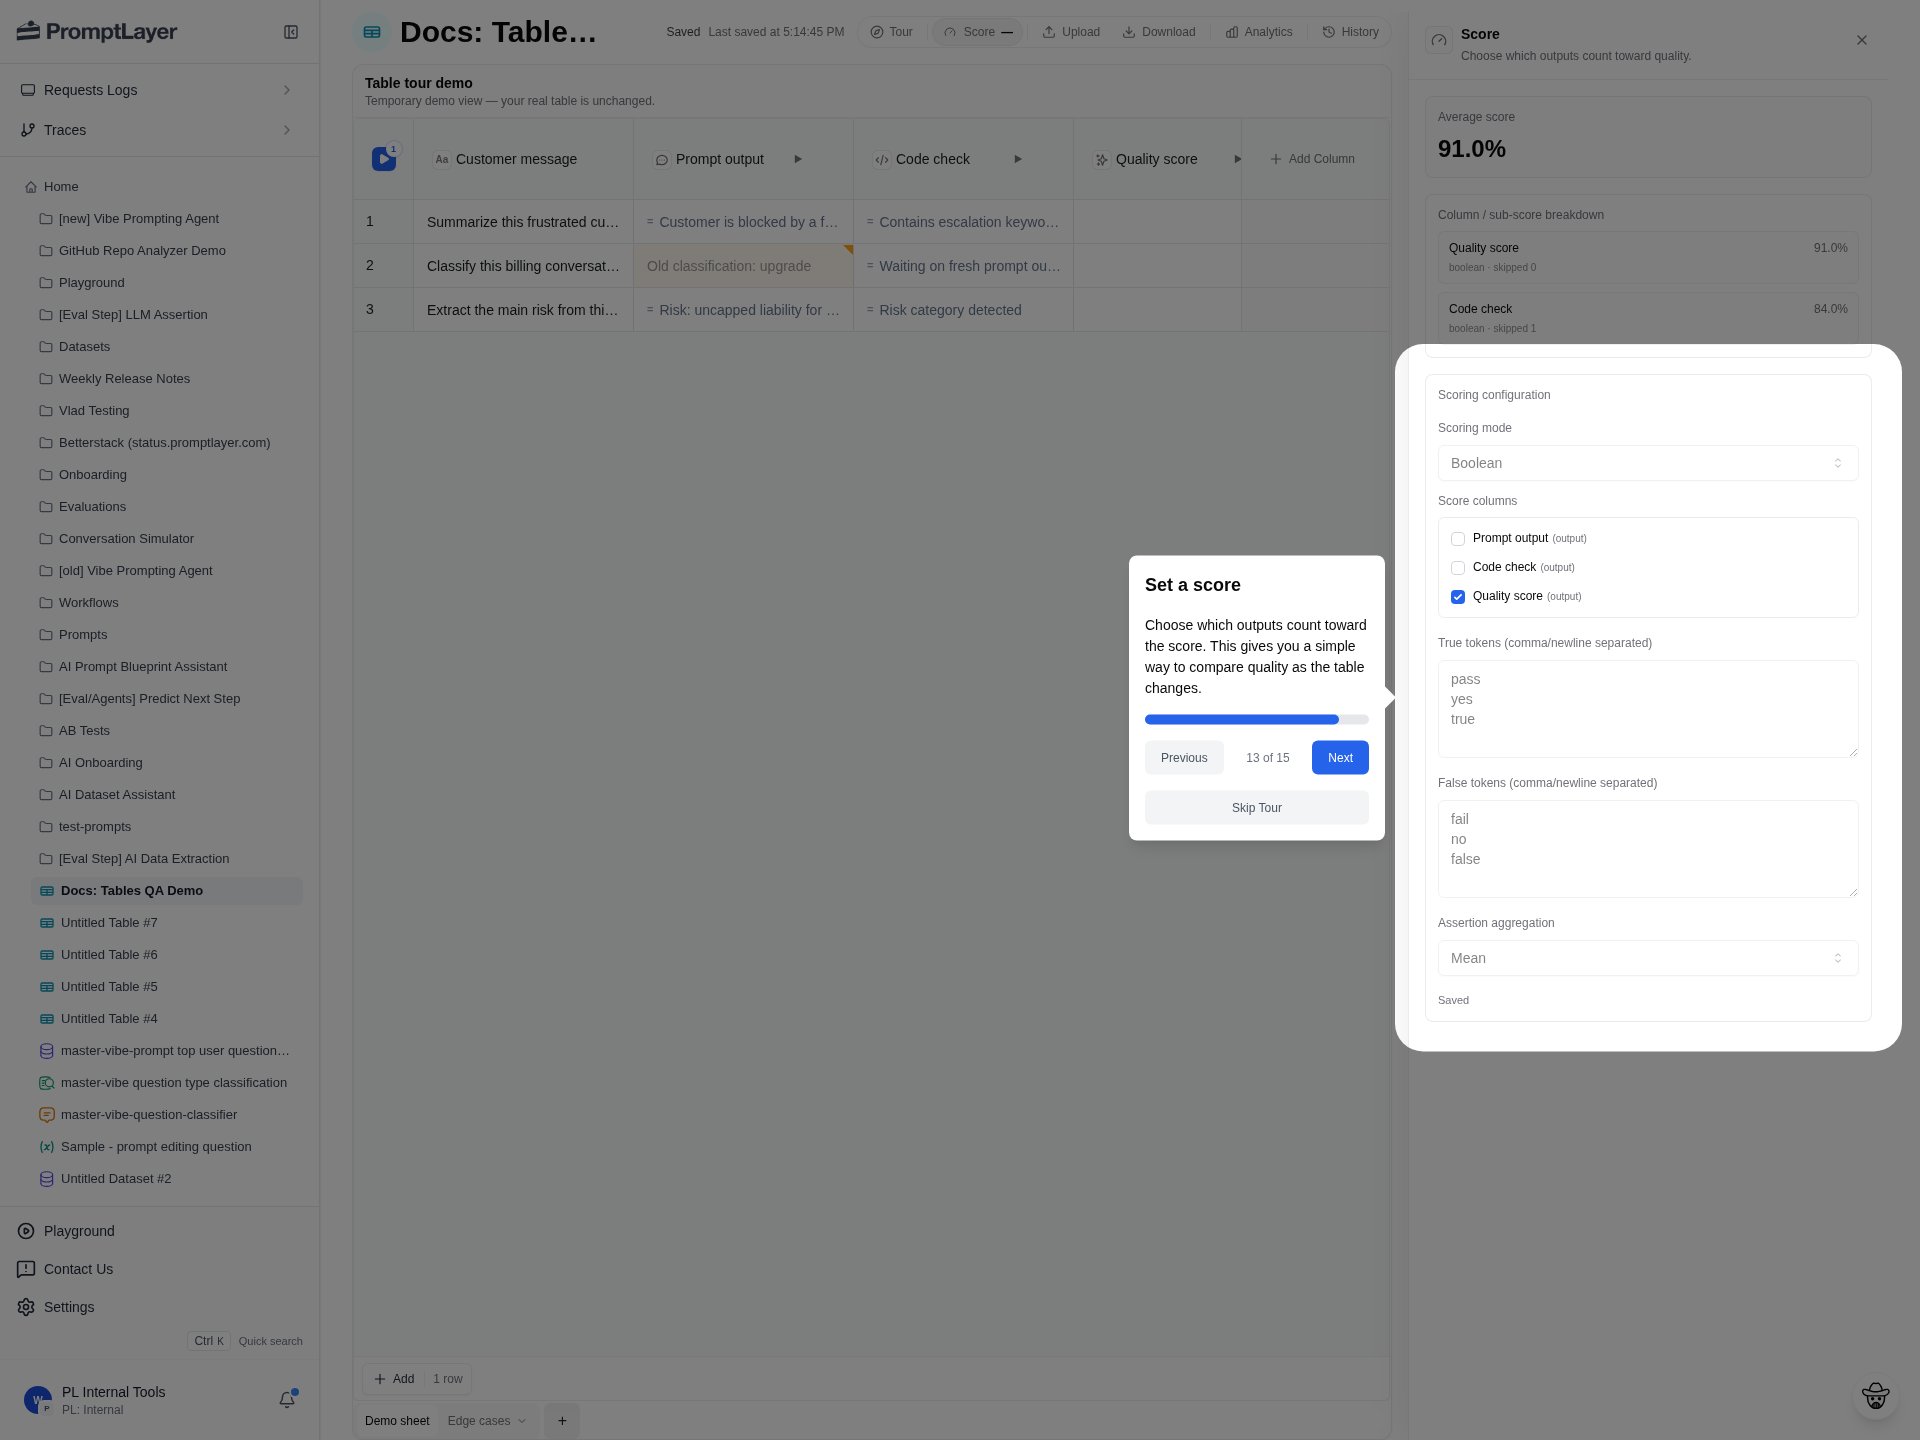The width and height of the screenshot is (1920, 1440).
Task: Select the Docs: Tables QA Demo item
Action: 167,891
